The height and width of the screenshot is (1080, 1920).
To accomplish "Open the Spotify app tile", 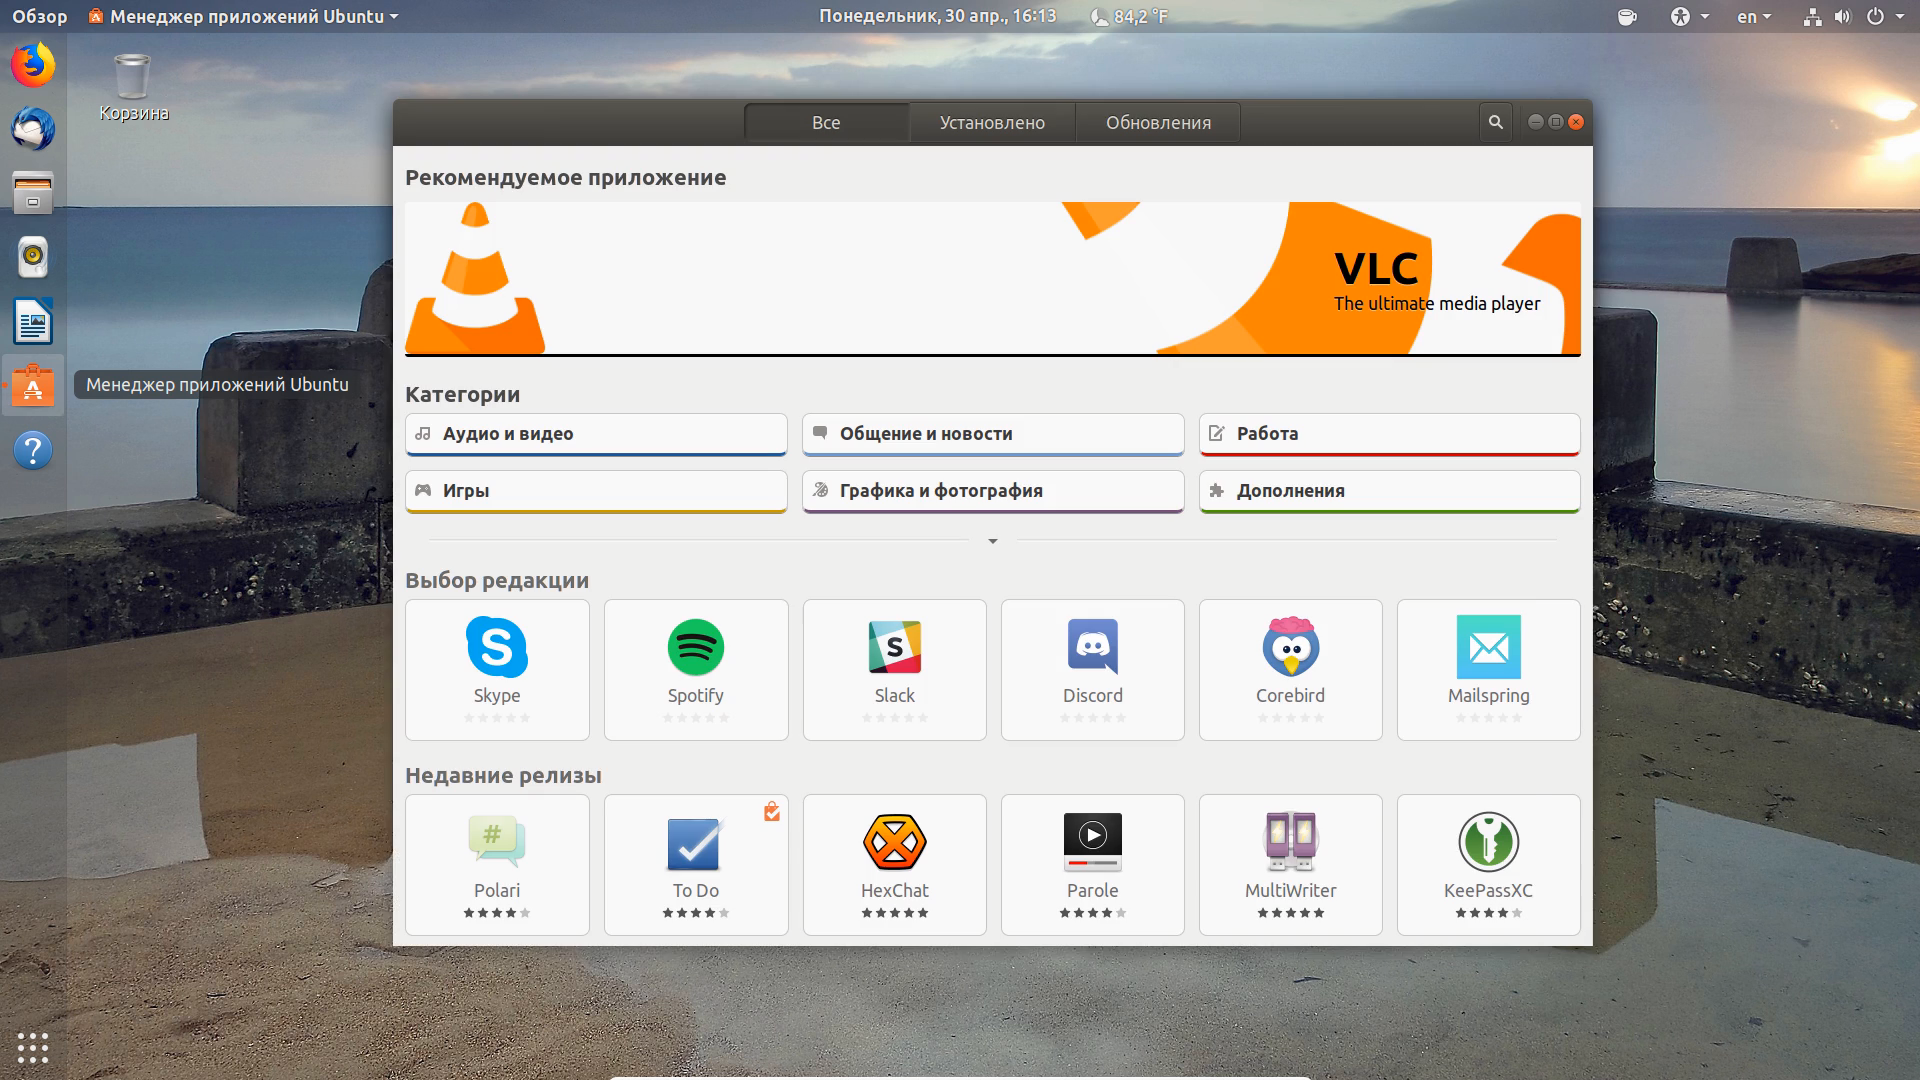I will 696,670.
